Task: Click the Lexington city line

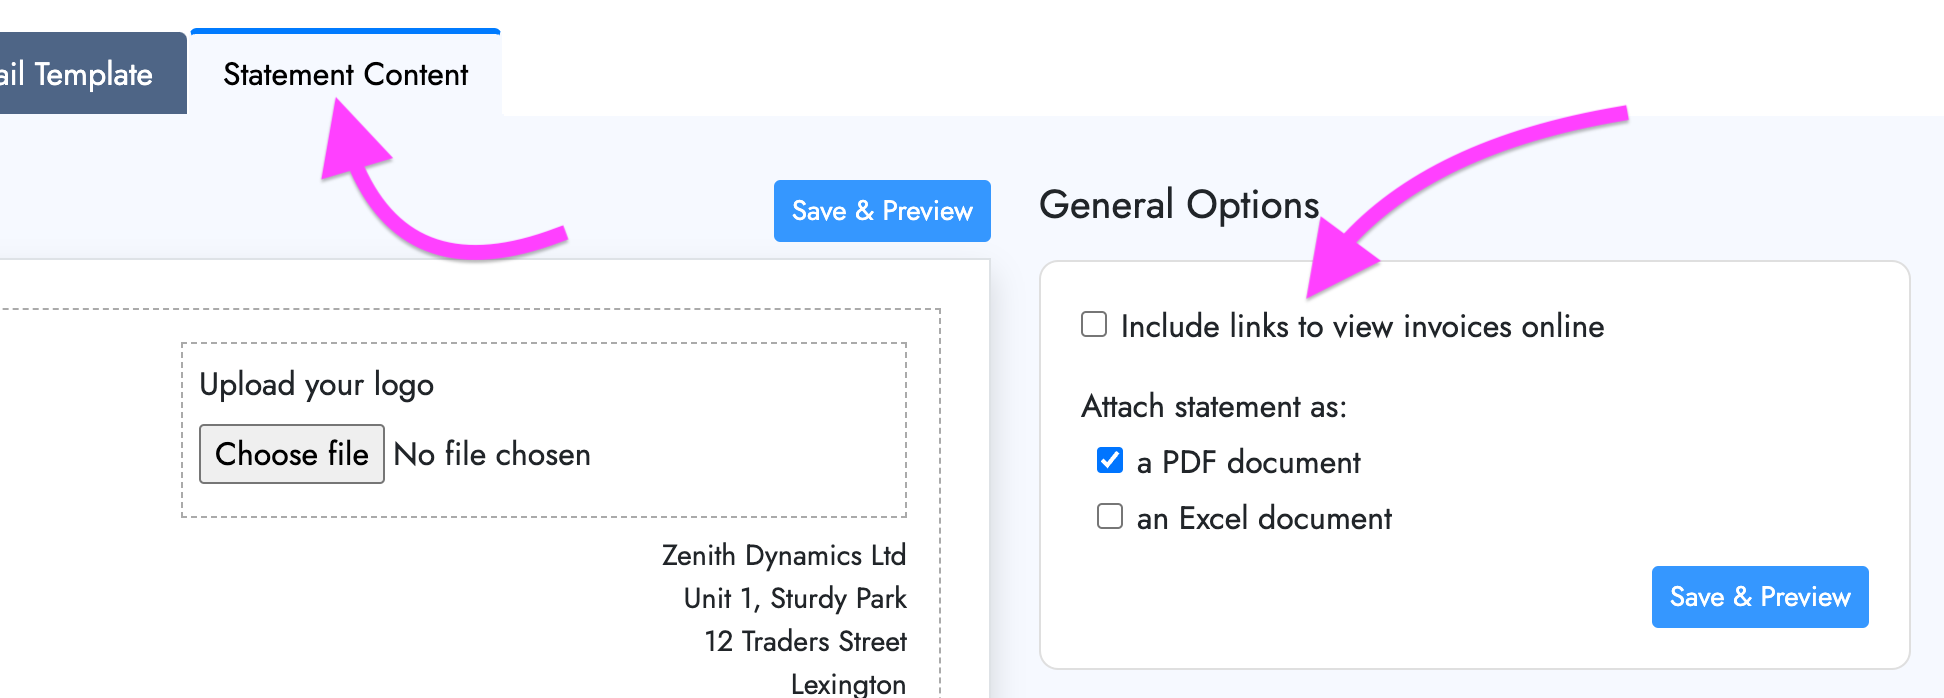Action: [x=848, y=684]
